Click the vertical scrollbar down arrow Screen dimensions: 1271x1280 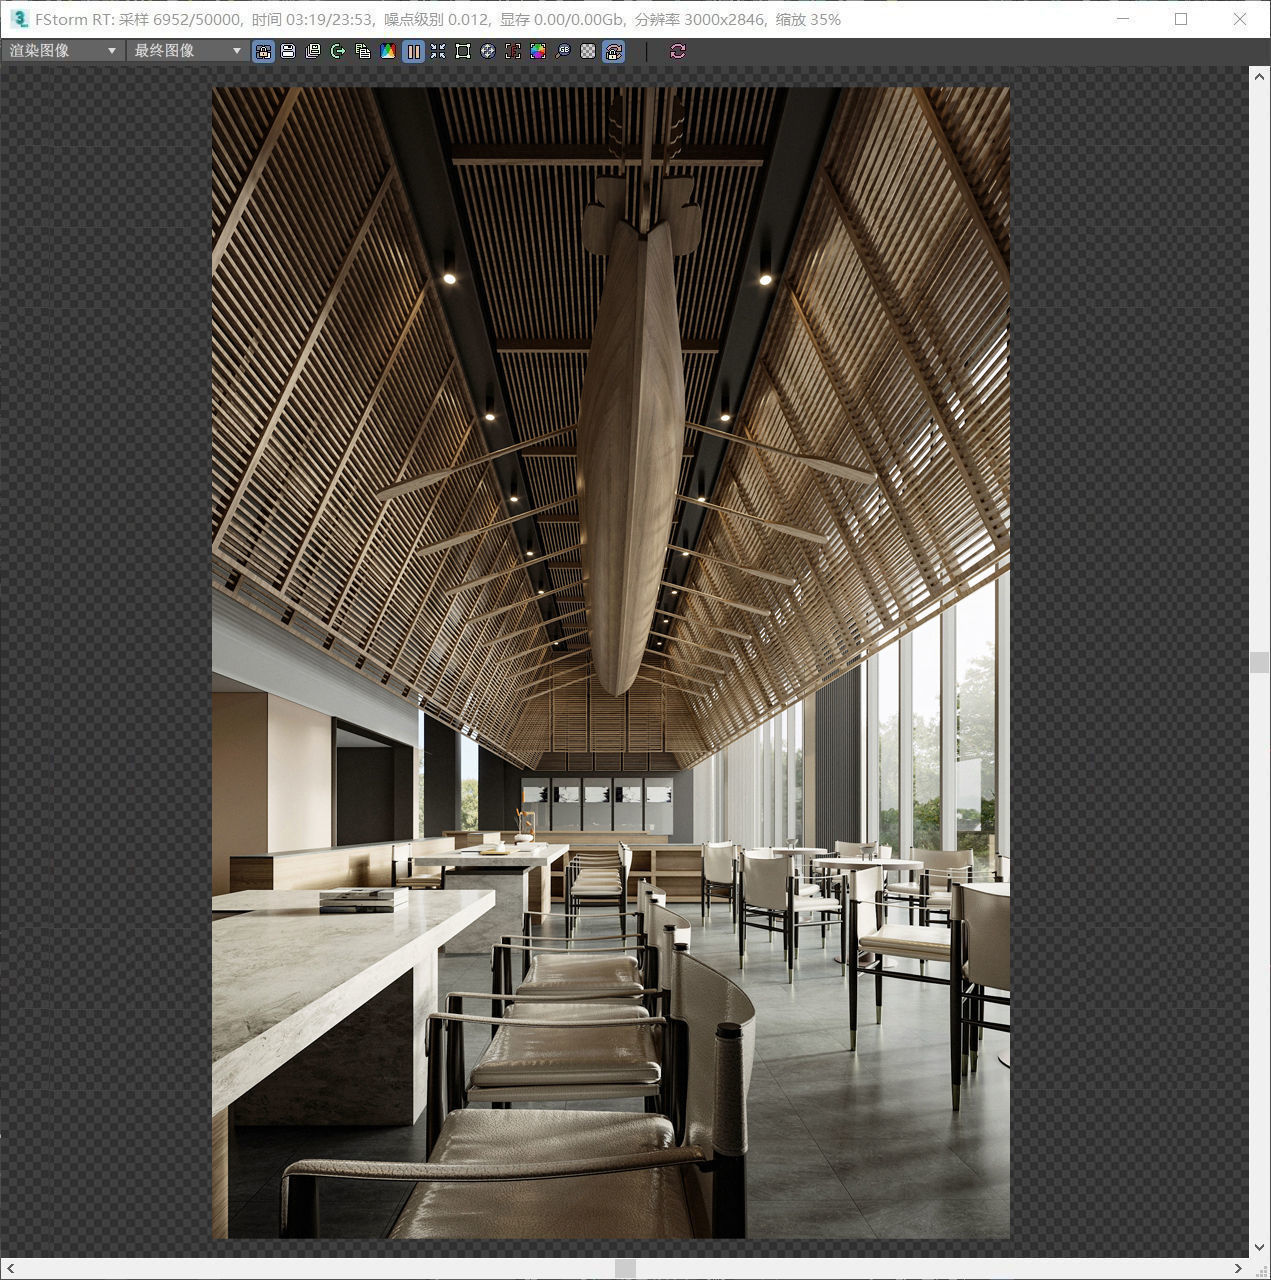(1259, 1247)
